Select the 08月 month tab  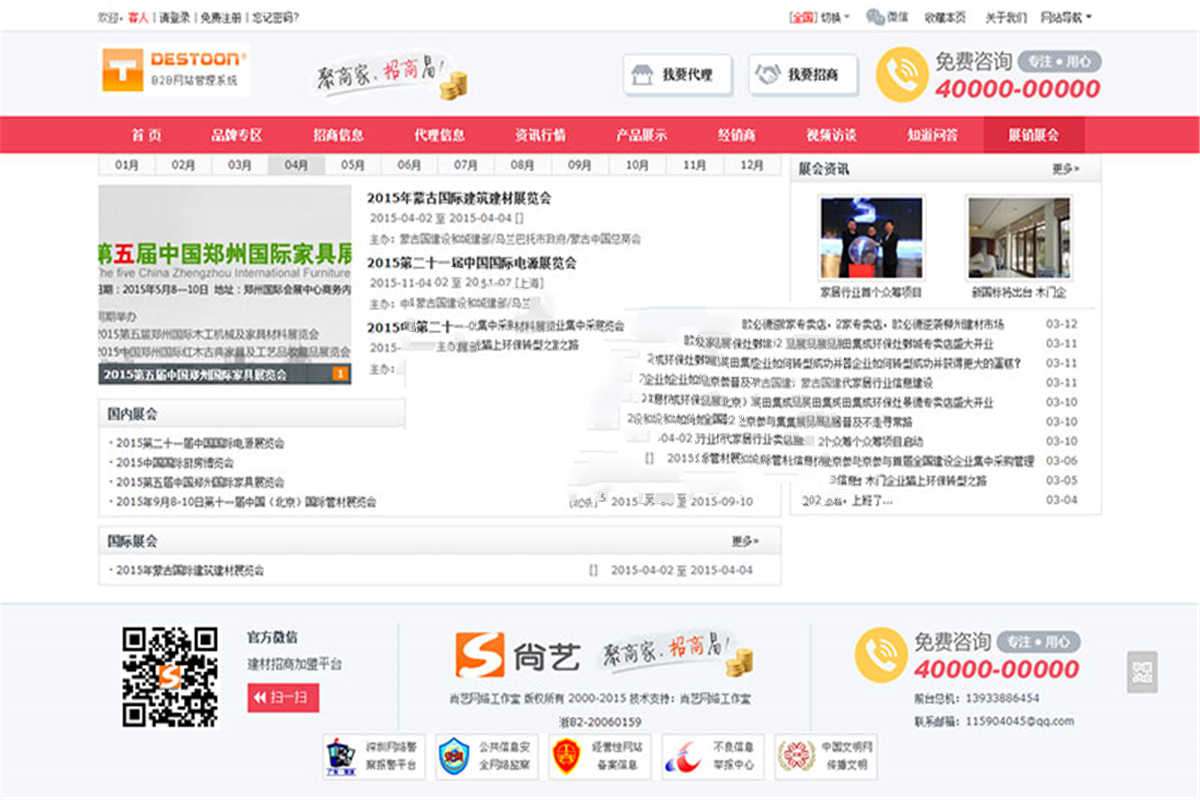[x=523, y=165]
